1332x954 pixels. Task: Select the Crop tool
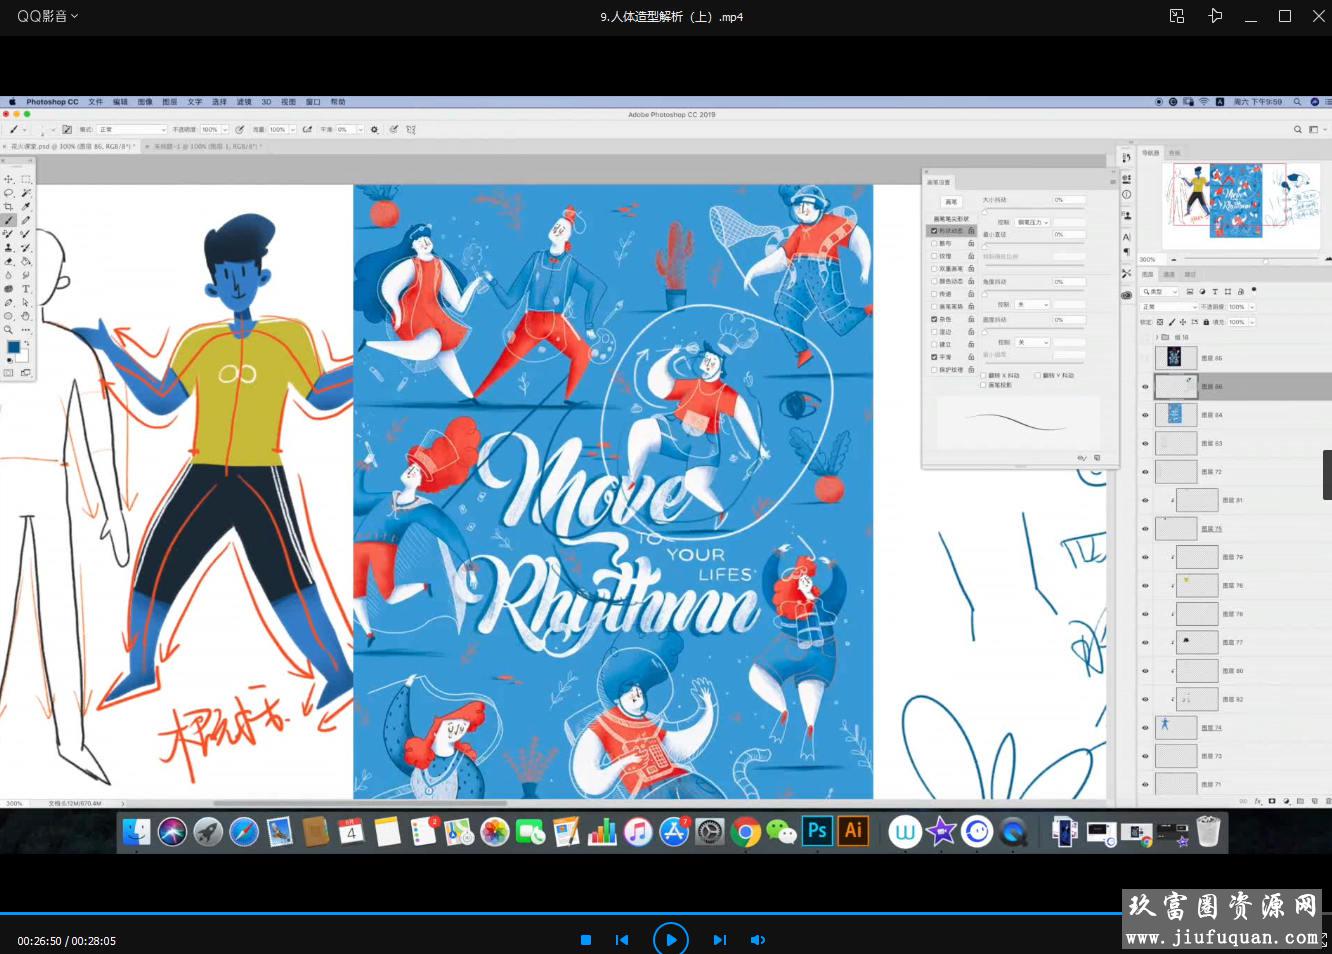pyautogui.click(x=9, y=206)
